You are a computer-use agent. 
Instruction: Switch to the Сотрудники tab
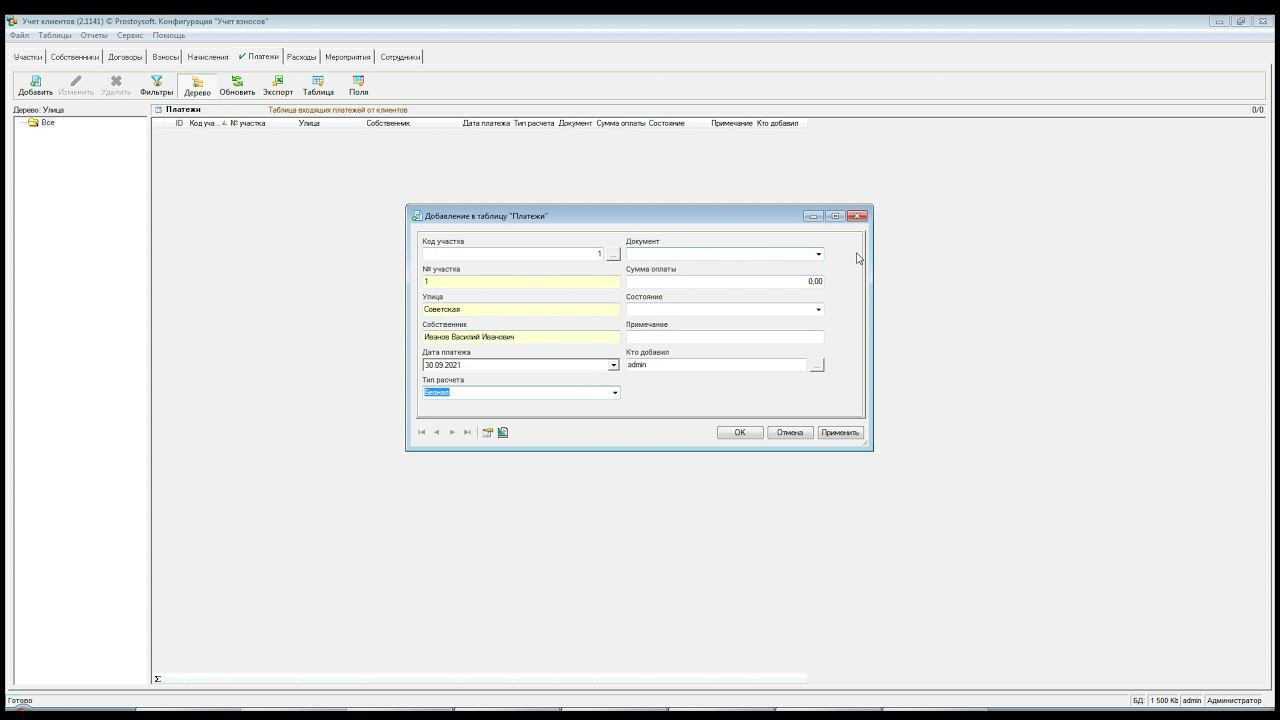coord(400,57)
